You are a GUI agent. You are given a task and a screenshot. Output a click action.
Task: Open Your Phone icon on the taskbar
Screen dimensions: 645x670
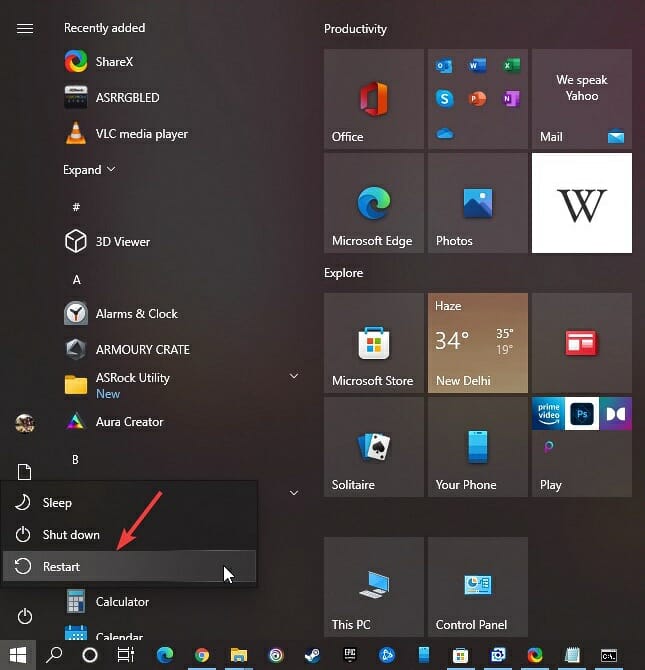click(424, 655)
